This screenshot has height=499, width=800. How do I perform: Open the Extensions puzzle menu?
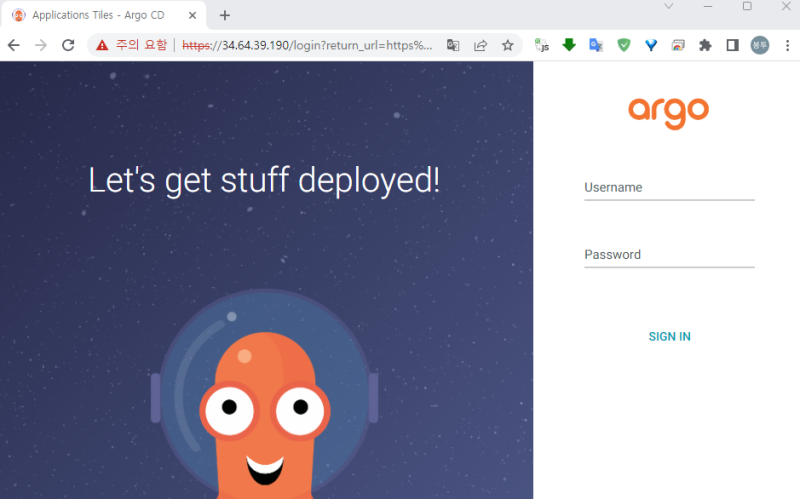[x=705, y=45]
